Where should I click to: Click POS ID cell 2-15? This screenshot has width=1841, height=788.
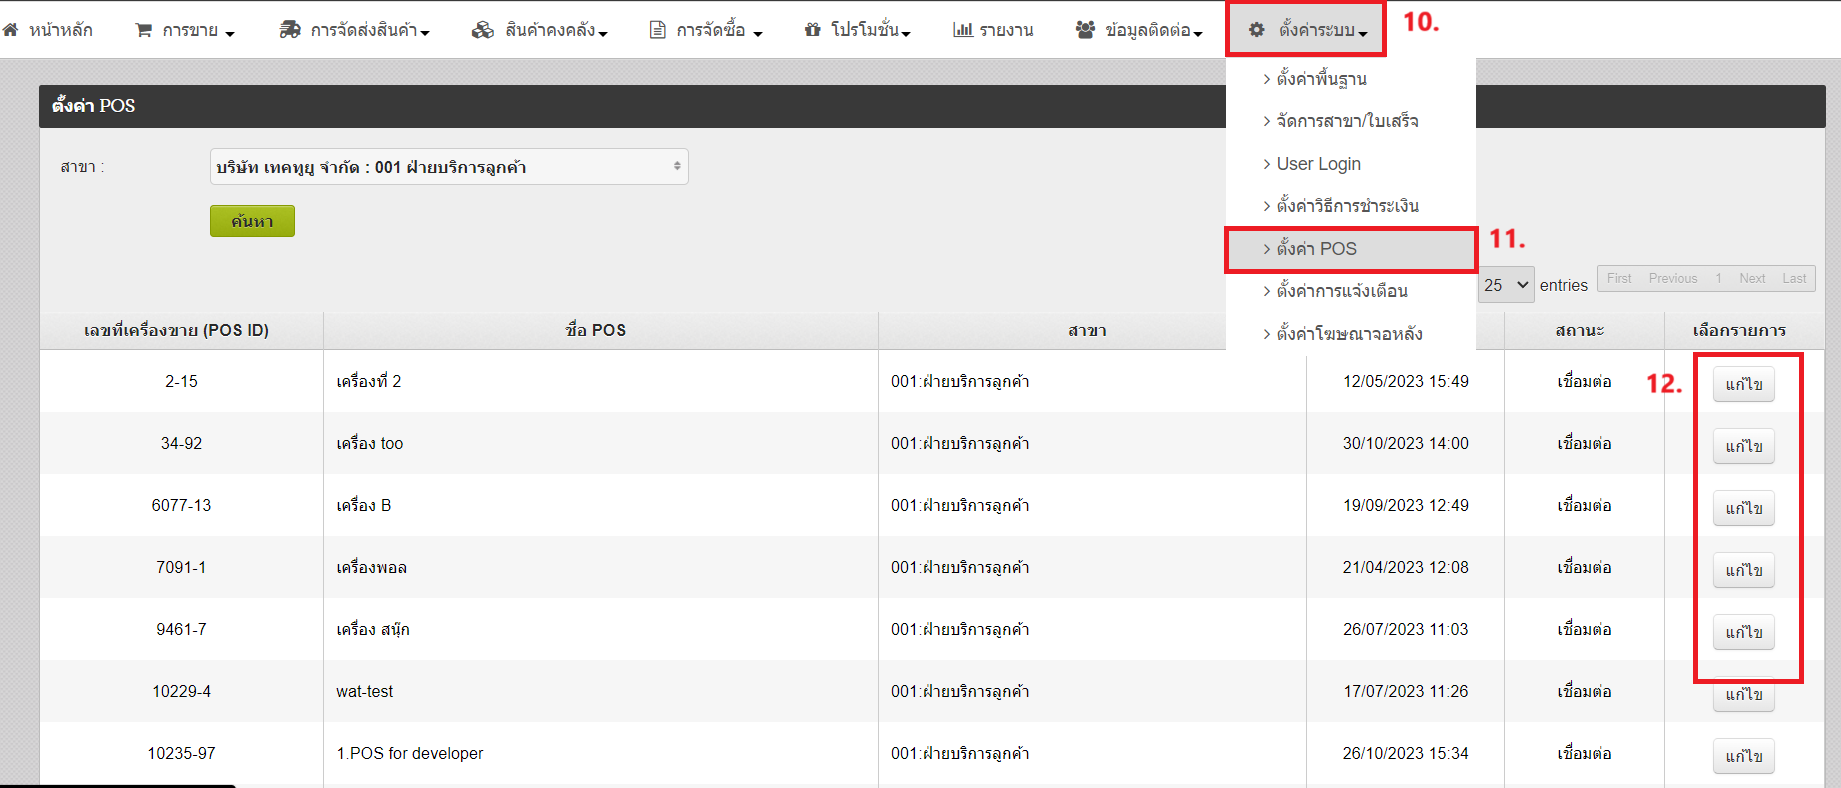coord(181,381)
